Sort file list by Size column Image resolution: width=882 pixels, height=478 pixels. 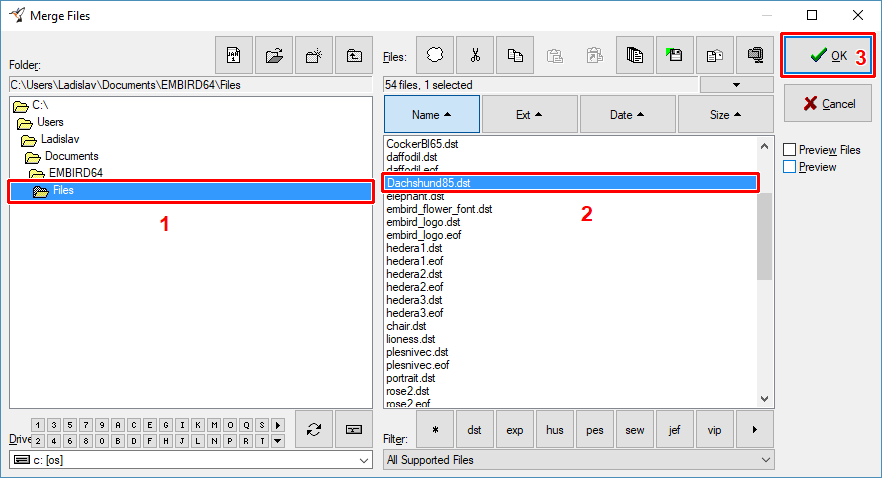pos(725,115)
